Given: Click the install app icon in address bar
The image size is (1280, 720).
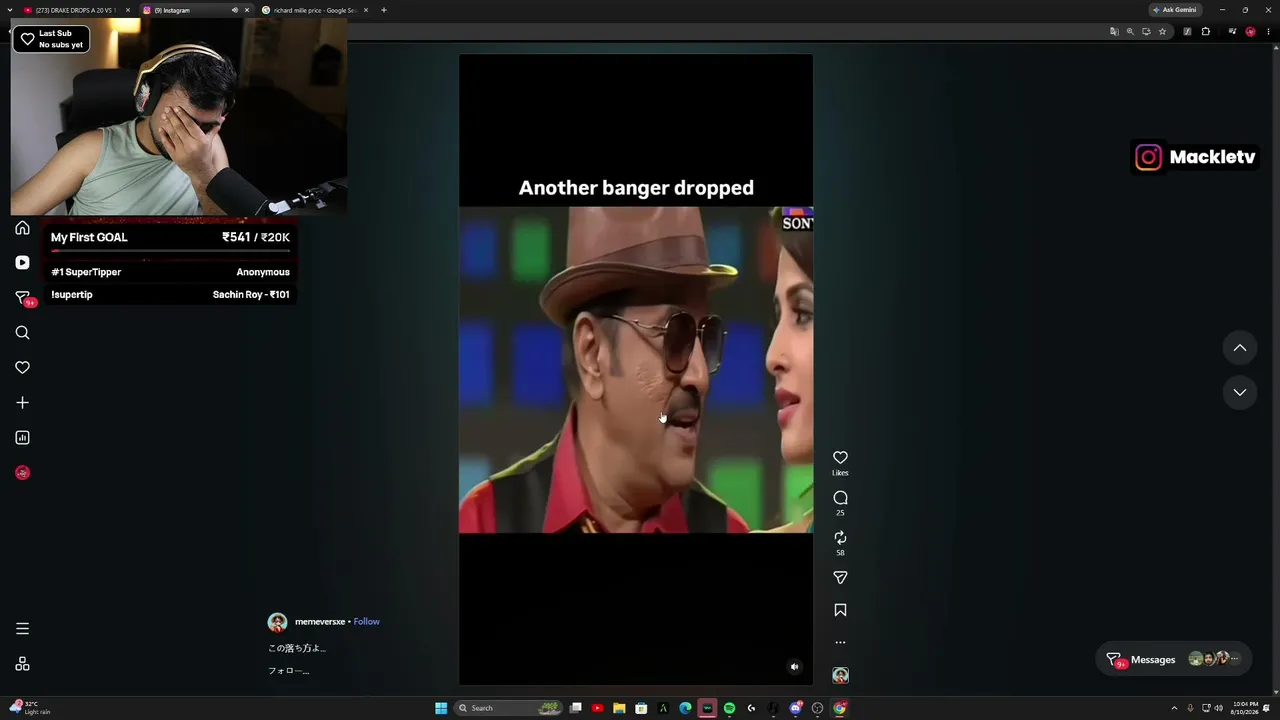Looking at the screenshot, I should click(1146, 31).
